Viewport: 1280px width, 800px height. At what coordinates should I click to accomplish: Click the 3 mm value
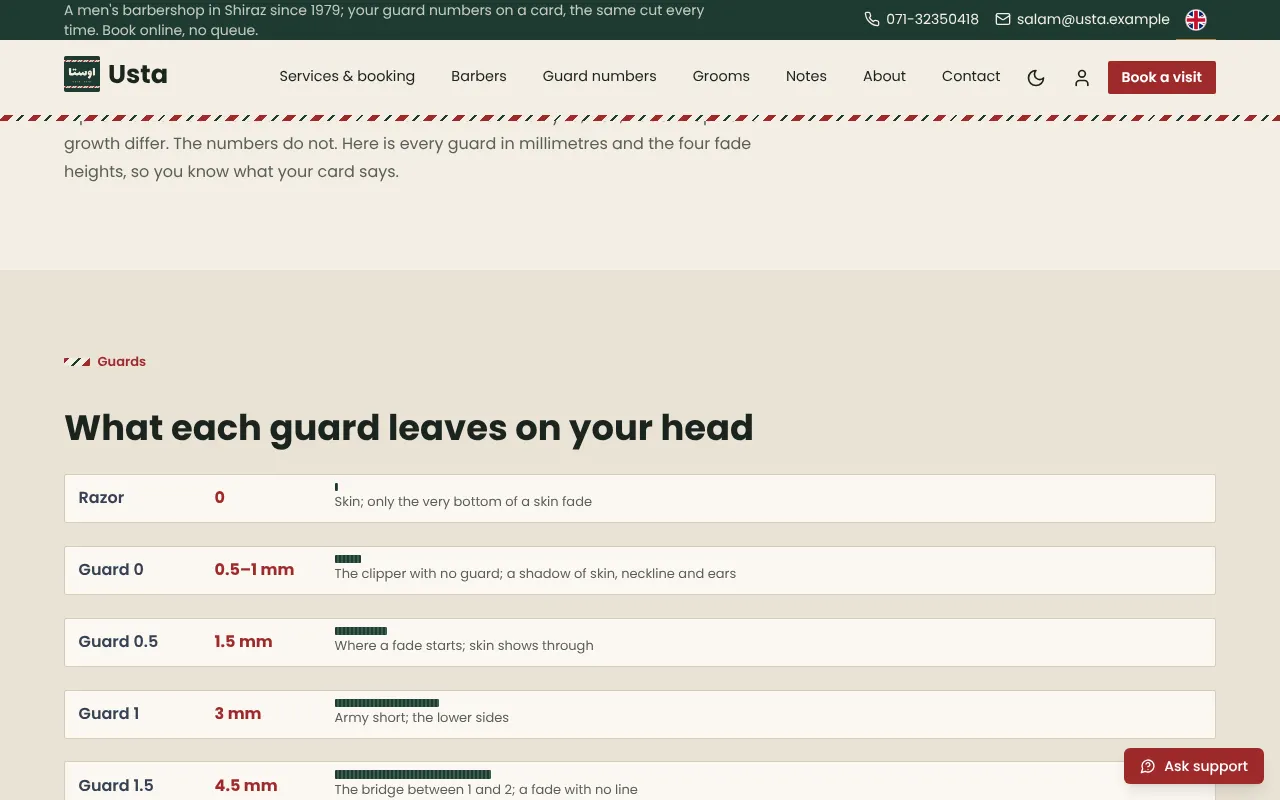coord(238,714)
